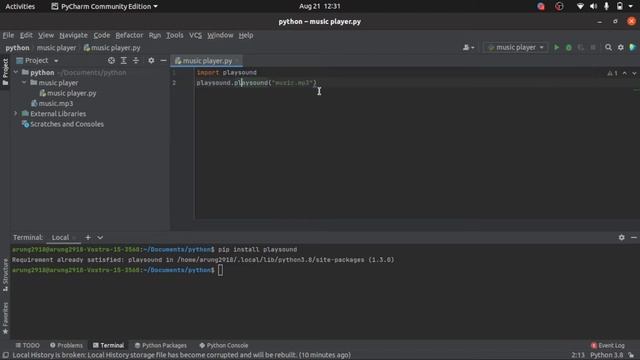Open the Tools menu
The image size is (640, 360).
click(x=175, y=35)
